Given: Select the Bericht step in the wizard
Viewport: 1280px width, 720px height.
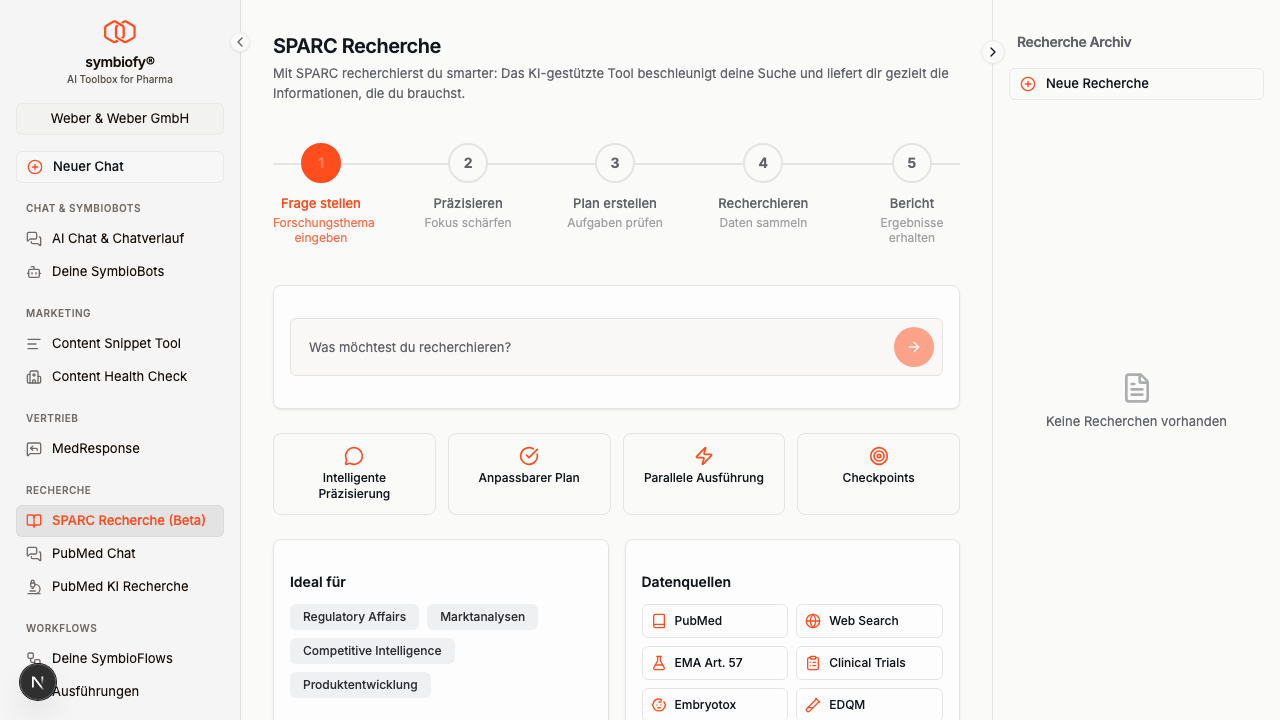Looking at the screenshot, I should (x=911, y=163).
